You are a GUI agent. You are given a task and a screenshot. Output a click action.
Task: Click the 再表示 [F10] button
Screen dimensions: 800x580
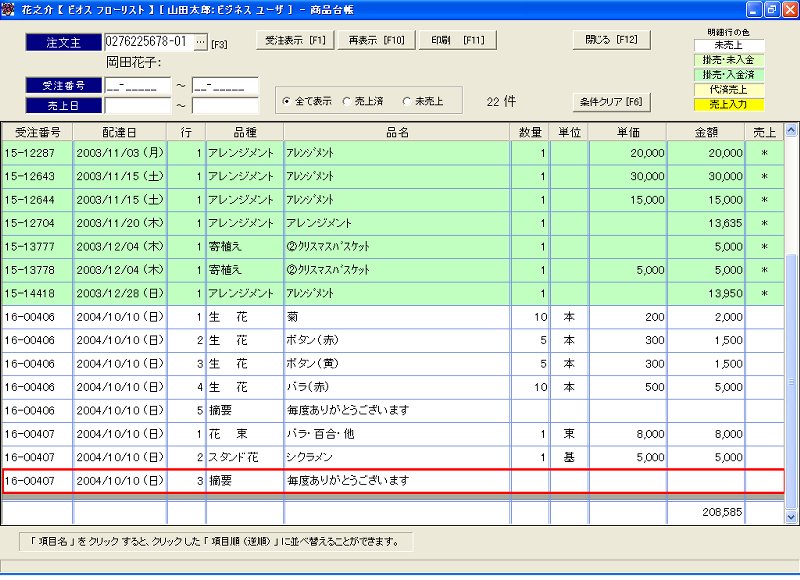click(x=377, y=40)
